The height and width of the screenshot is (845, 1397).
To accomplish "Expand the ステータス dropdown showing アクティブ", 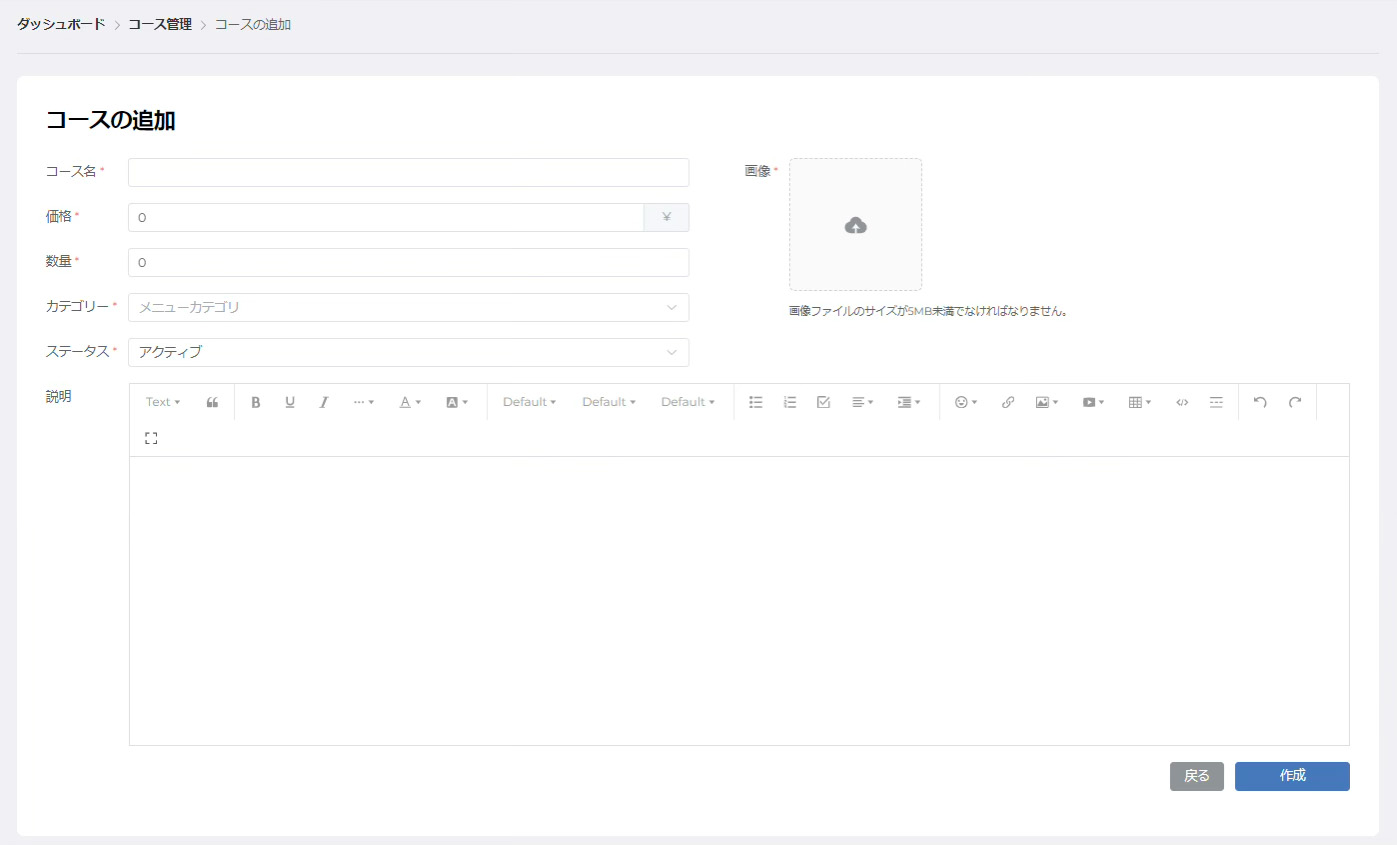I will click(x=408, y=353).
